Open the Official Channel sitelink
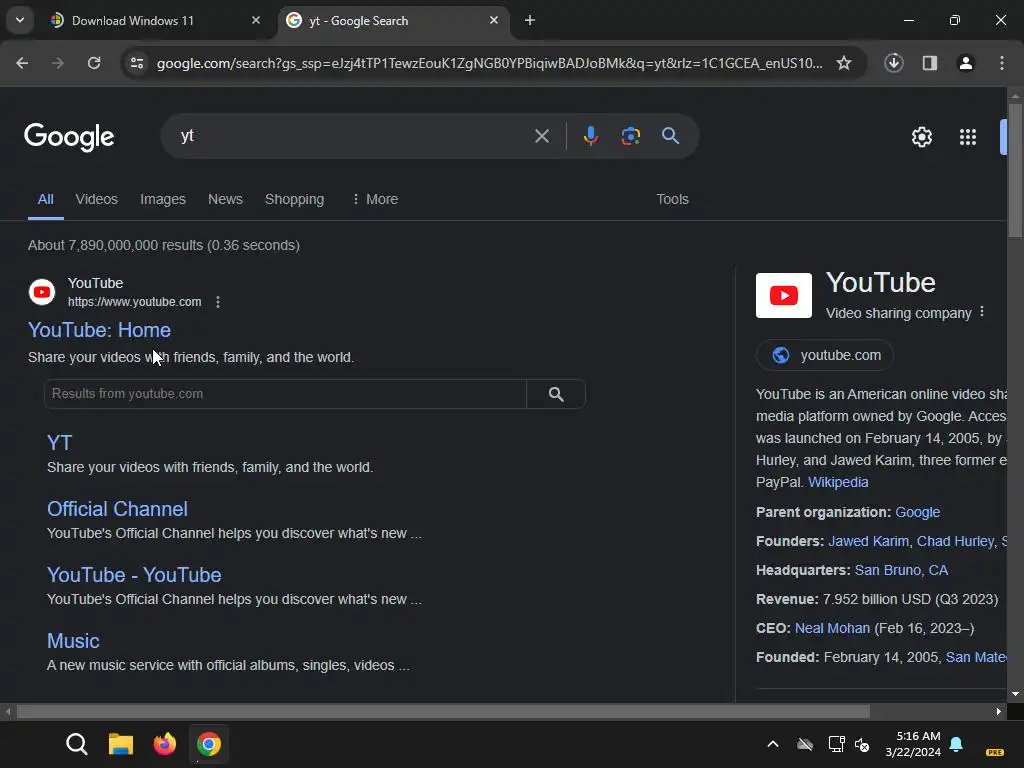This screenshot has height=768, width=1024. tap(118, 509)
